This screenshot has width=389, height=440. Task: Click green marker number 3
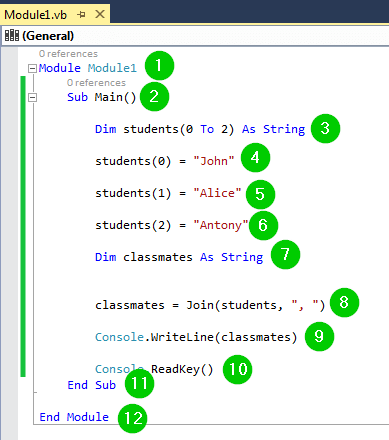click(325, 129)
